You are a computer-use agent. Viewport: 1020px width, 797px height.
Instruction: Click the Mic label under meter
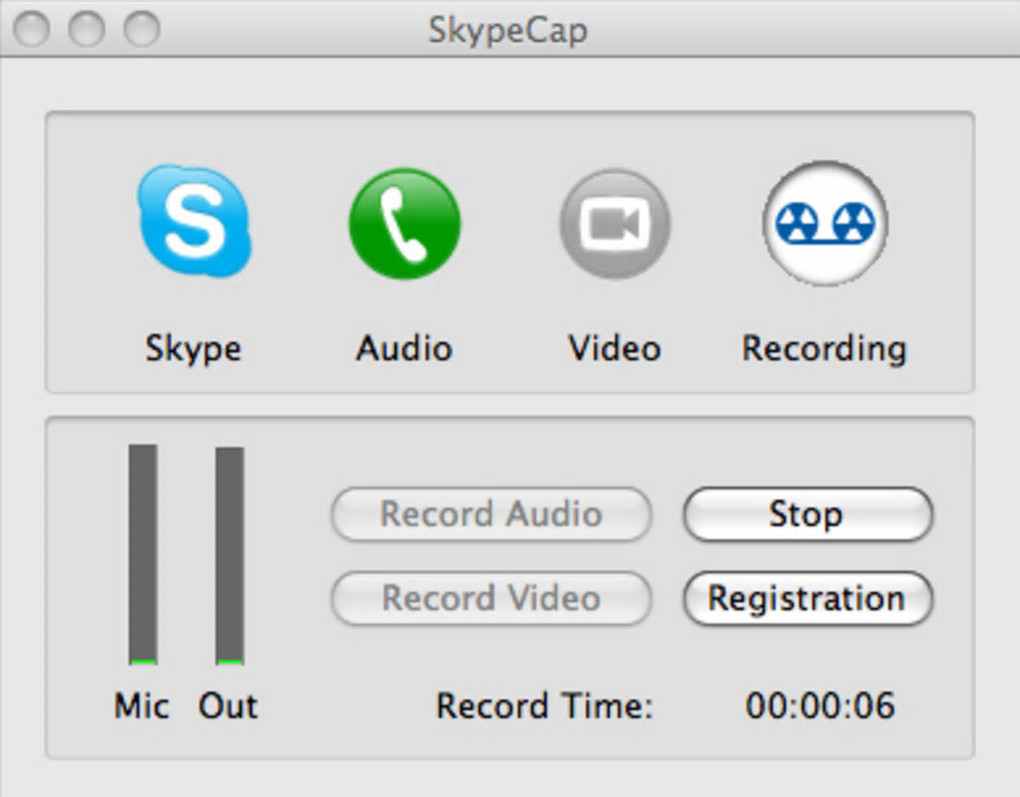142,706
